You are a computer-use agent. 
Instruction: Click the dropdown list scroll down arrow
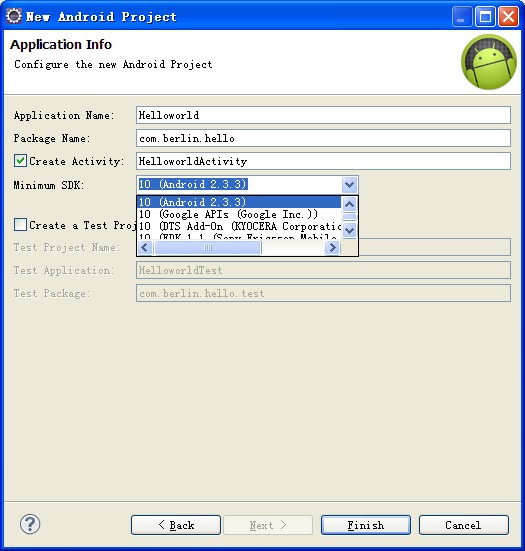[x=349, y=231]
